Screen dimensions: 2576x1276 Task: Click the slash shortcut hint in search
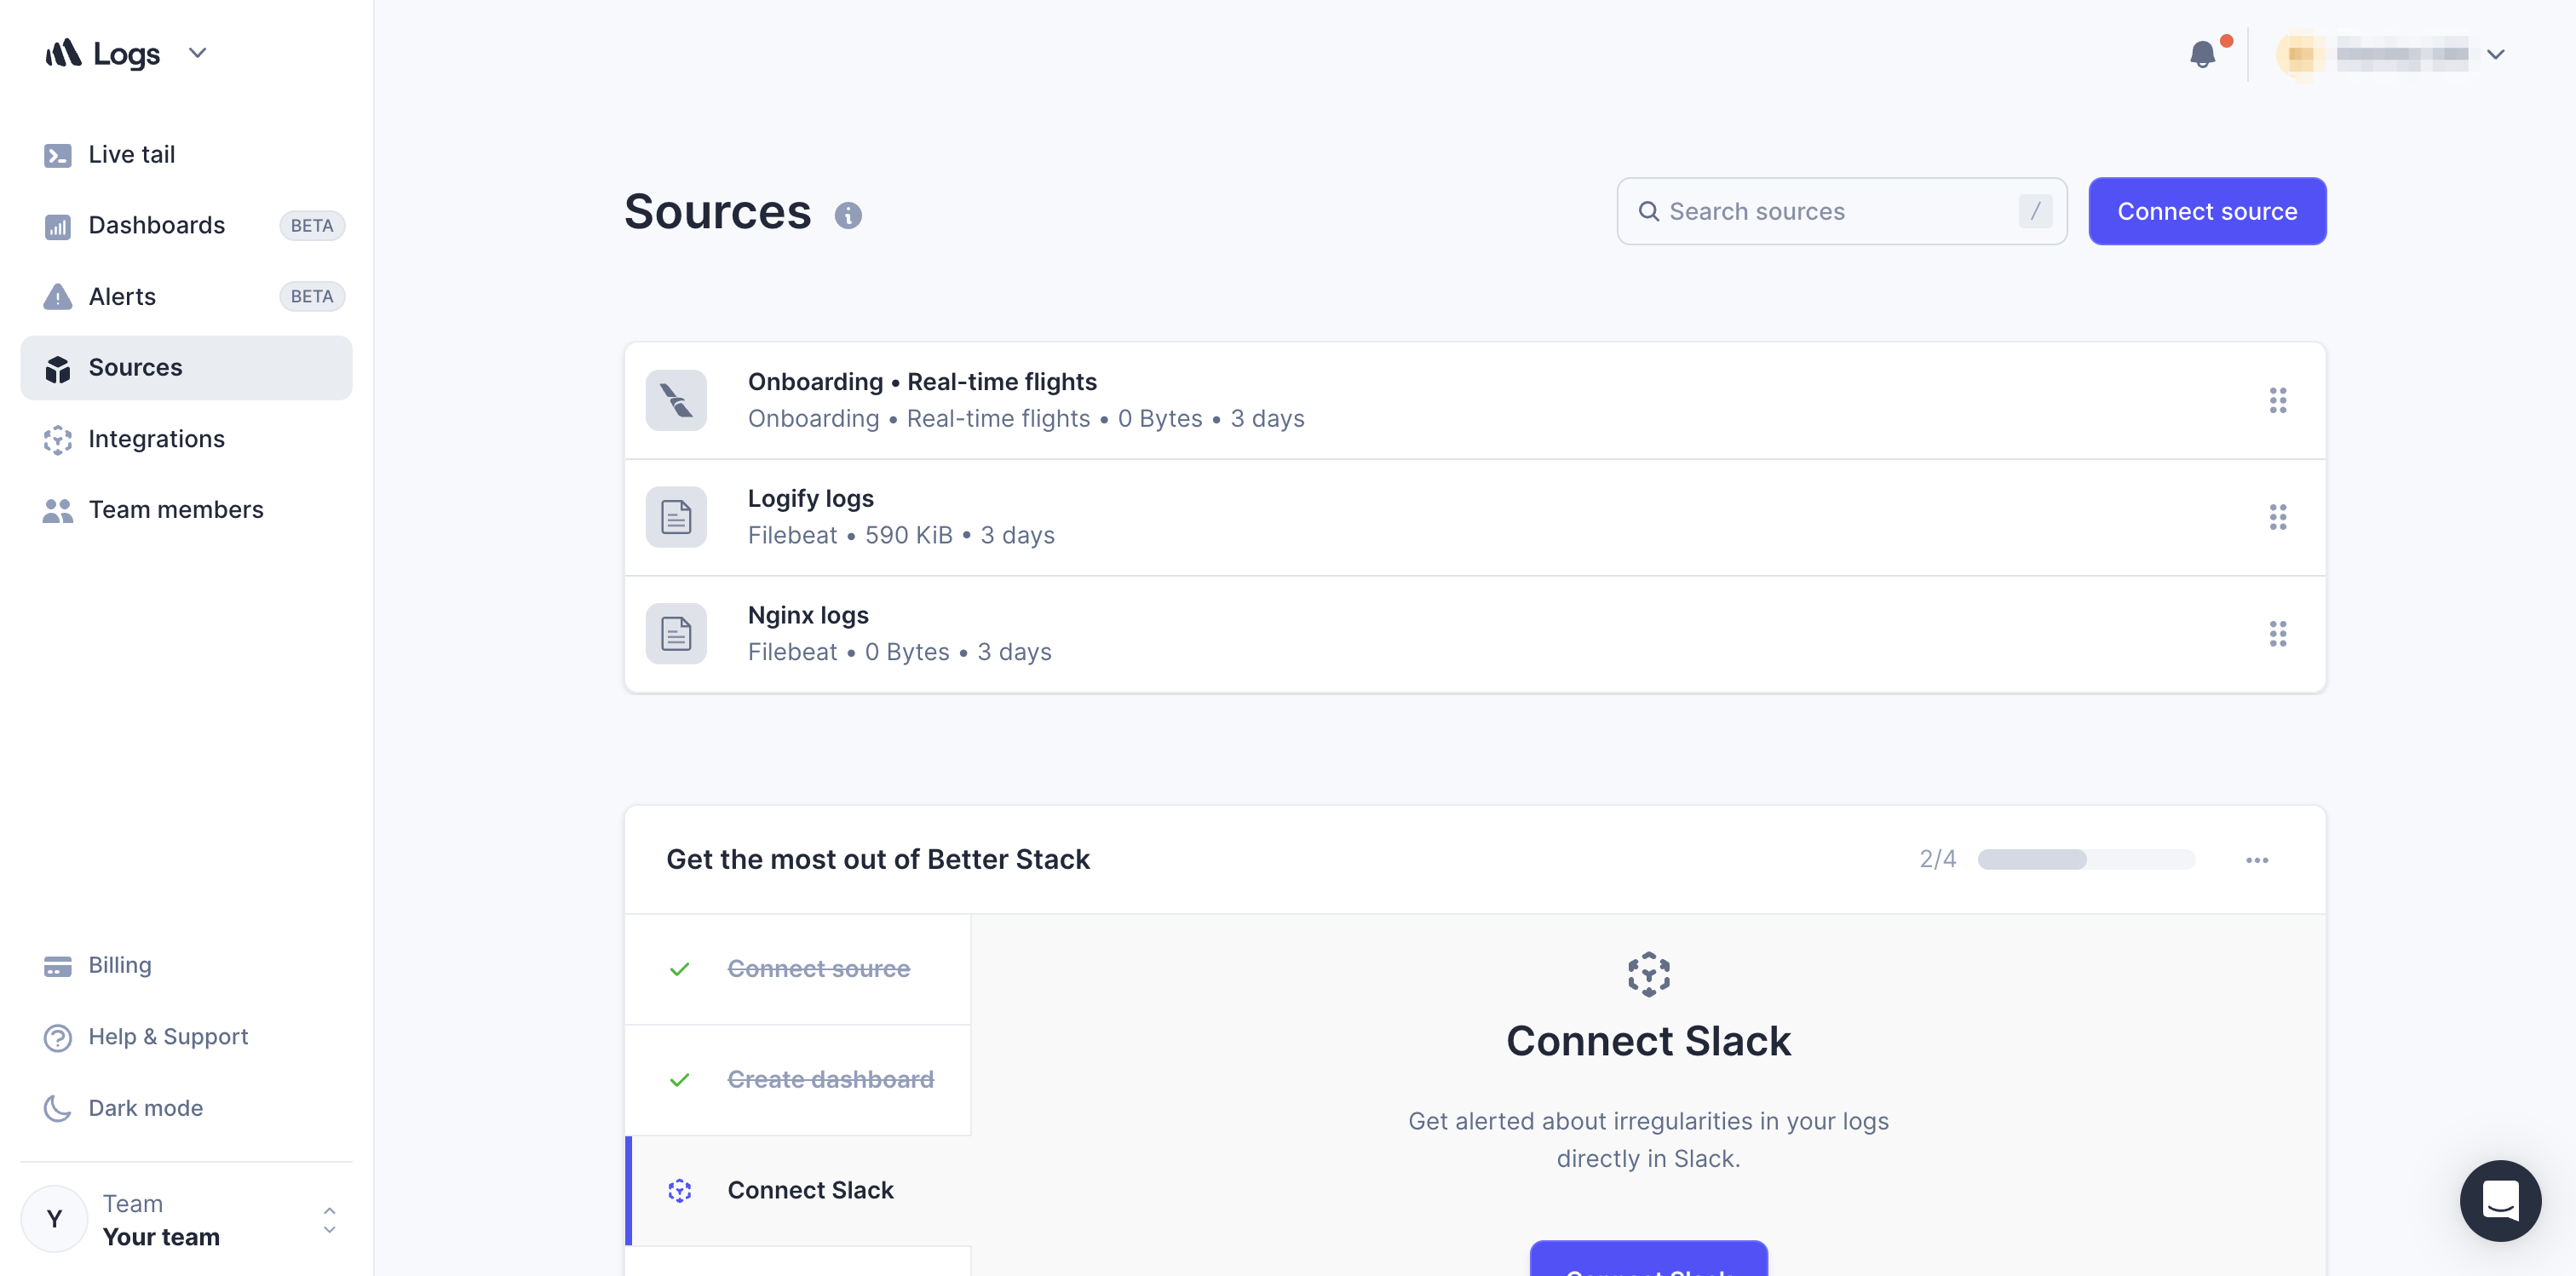click(x=2035, y=211)
